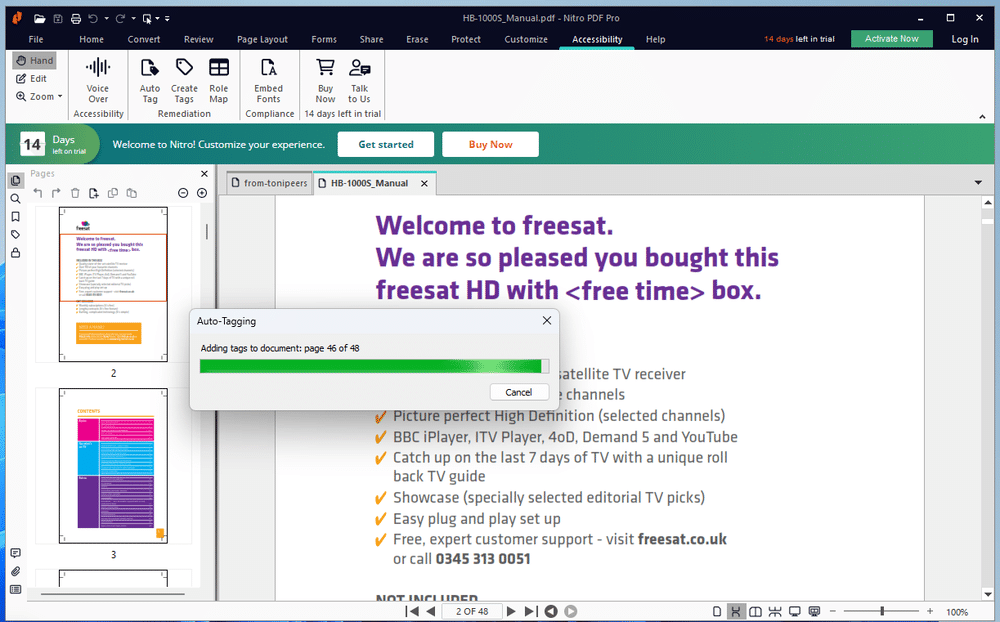Click the zoom slider handle

[x=884, y=610]
